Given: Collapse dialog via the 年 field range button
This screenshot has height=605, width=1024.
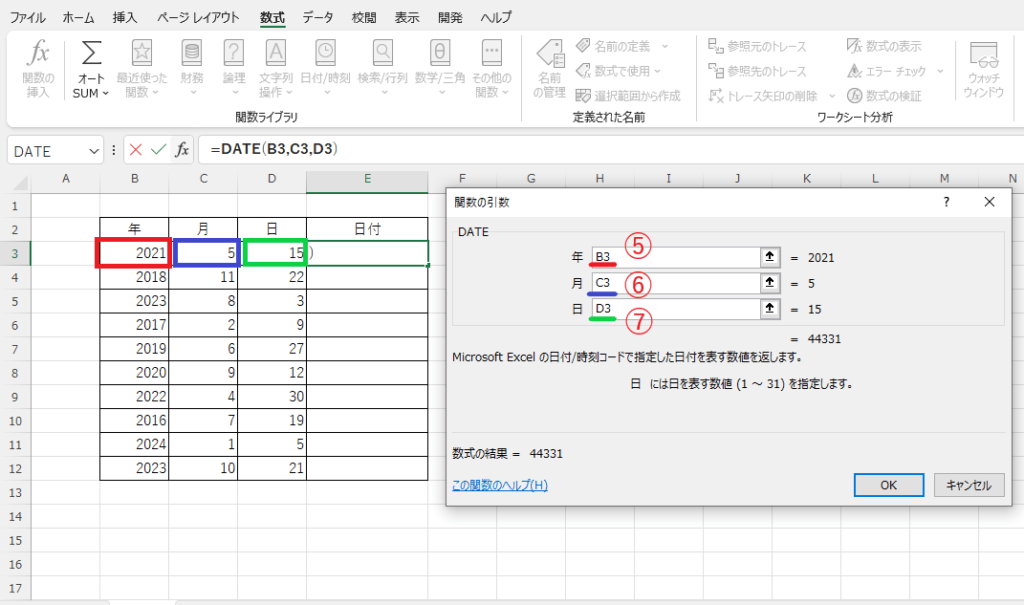Looking at the screenshot, I should [x=770, y=257].
